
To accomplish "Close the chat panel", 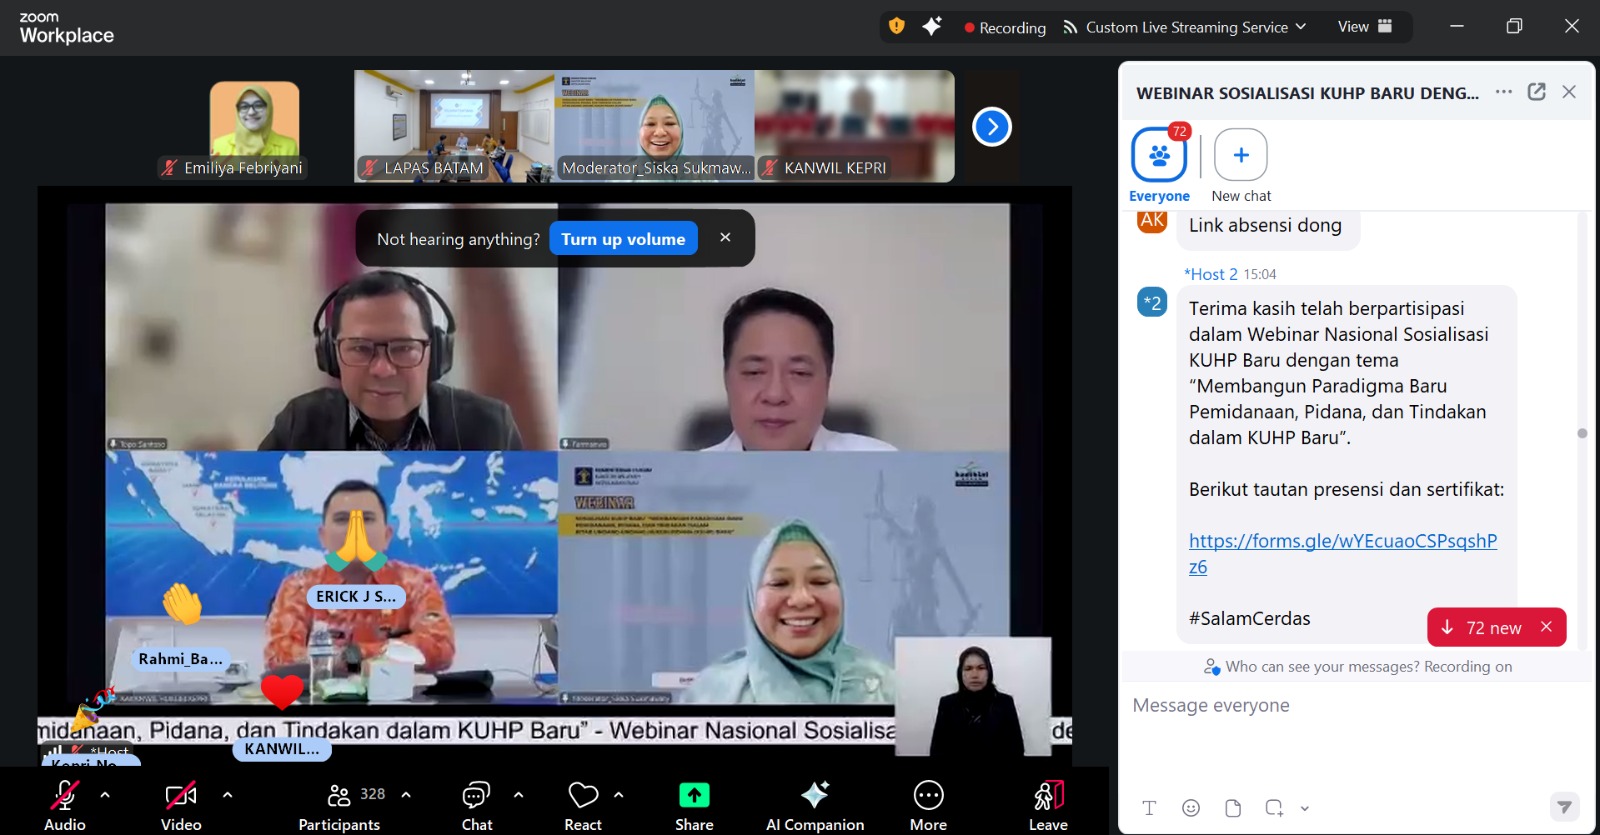I will pos(1569,92).
